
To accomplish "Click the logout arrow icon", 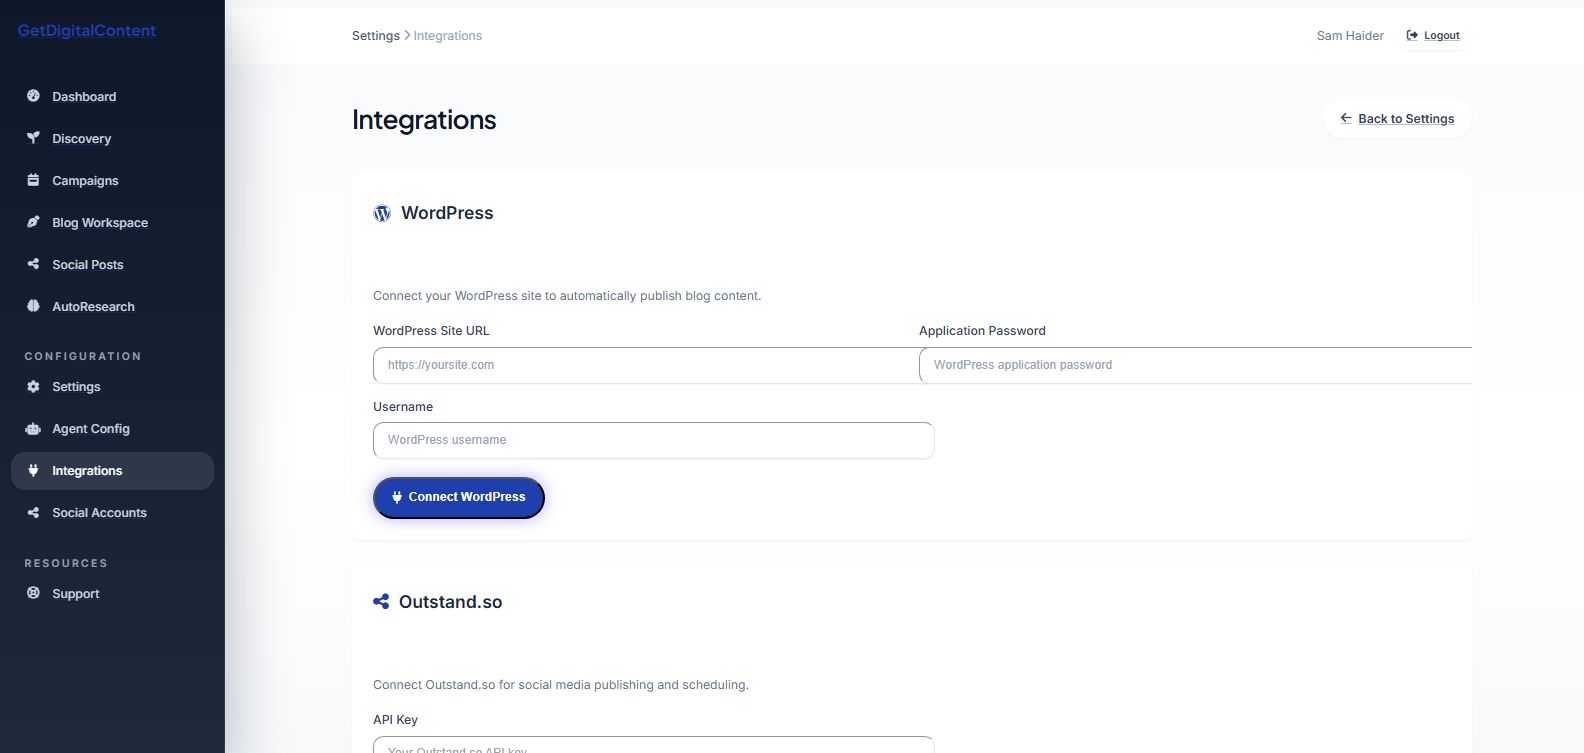I will pos(1412,35).
